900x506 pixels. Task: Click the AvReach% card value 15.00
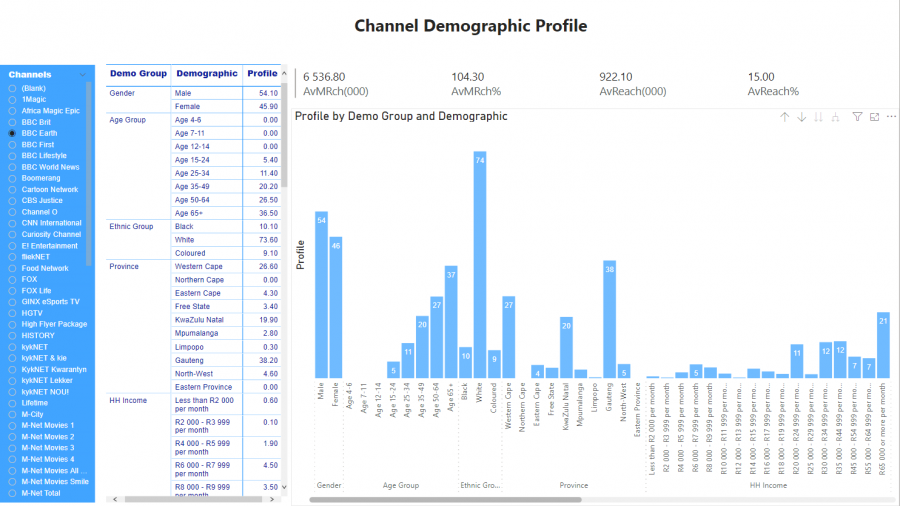point(761,77)
